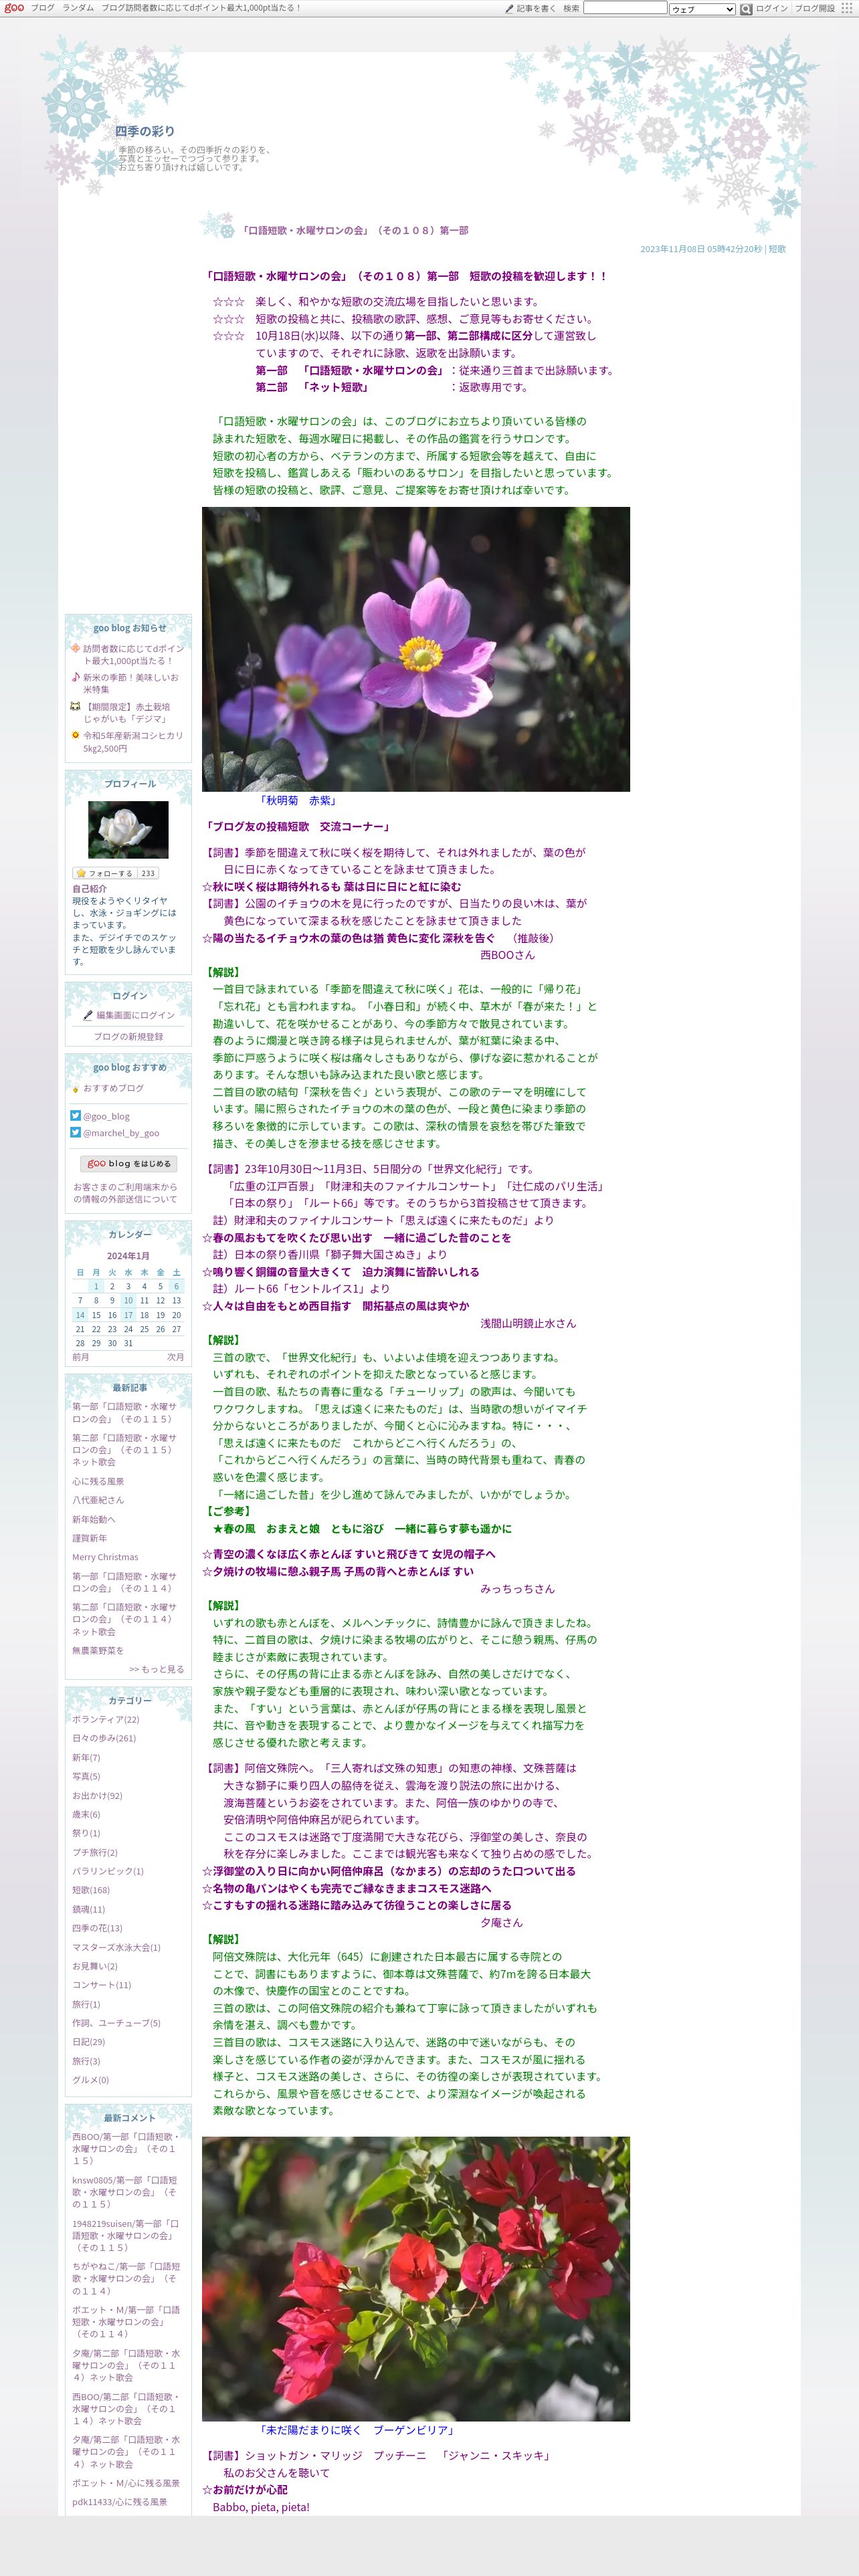
Task: Select calendar date 1
Action: [96, 1287]
